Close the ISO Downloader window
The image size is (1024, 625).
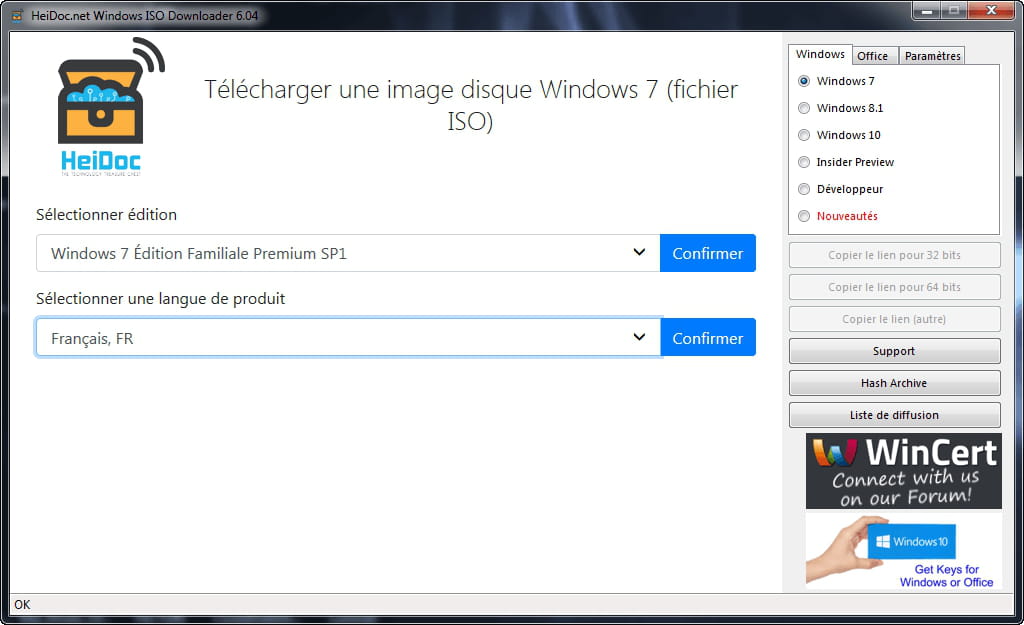[x=991, y=10]
